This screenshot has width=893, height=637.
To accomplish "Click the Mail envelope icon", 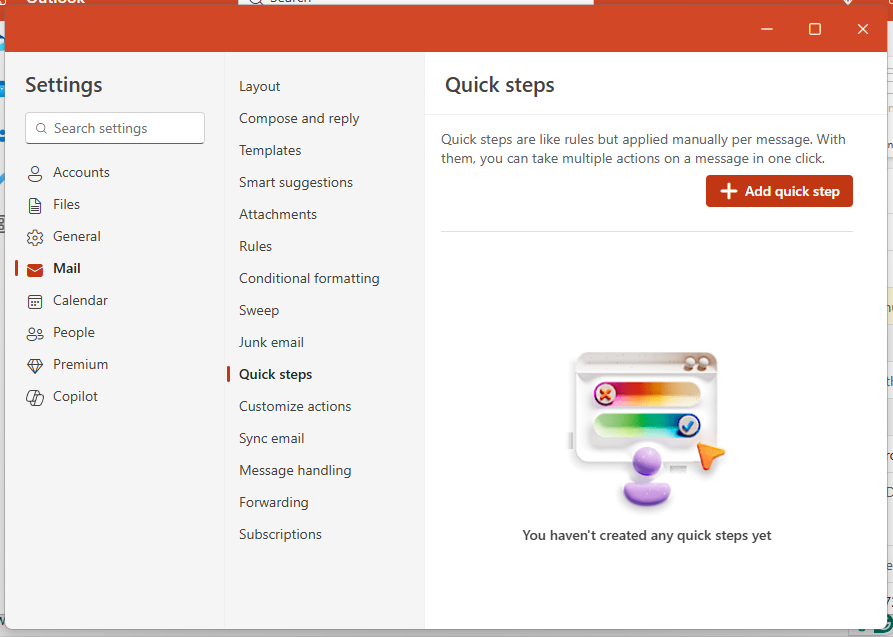I will (35, 269).
